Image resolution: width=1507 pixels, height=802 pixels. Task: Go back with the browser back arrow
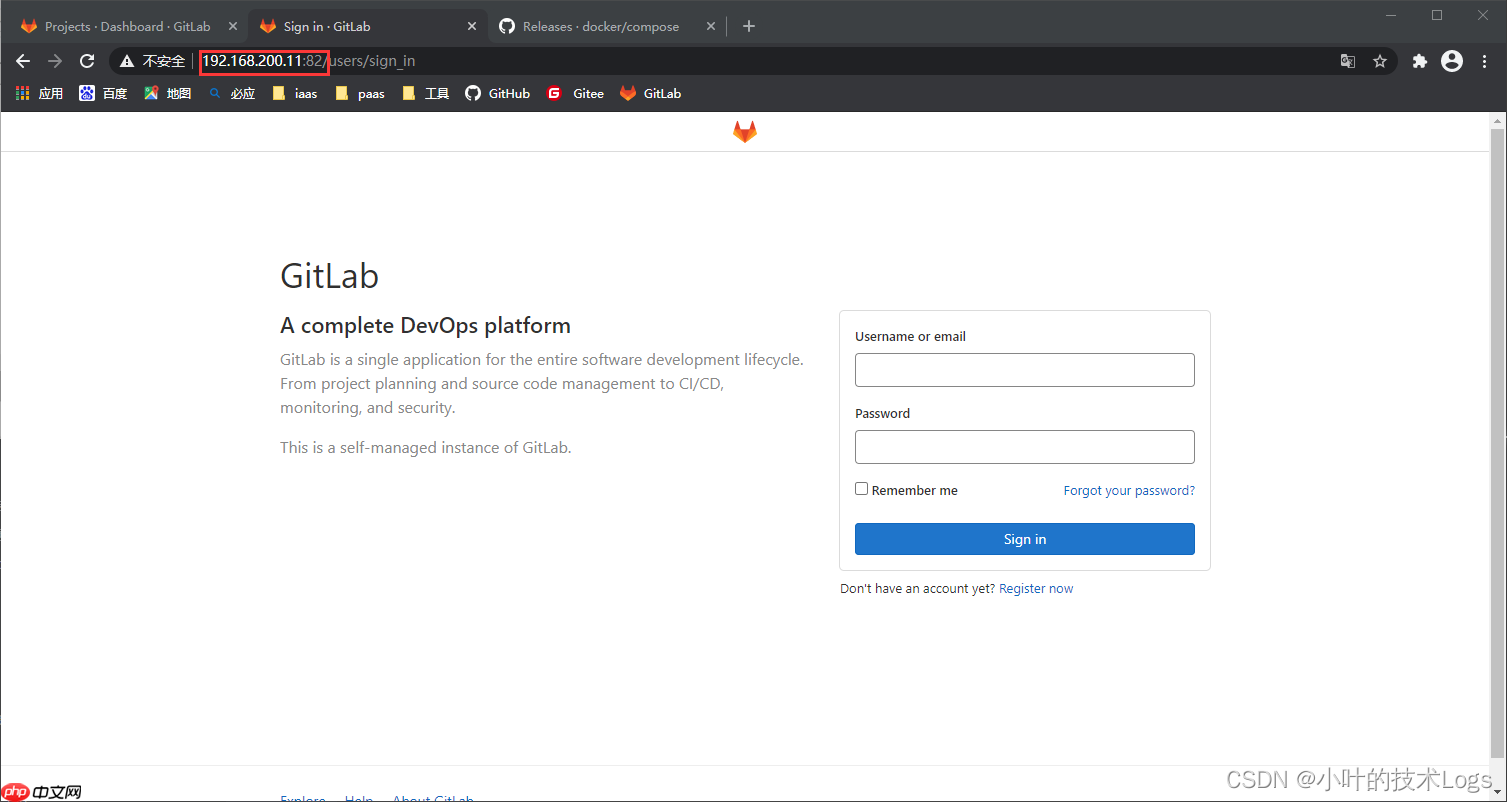coord(23,61)
